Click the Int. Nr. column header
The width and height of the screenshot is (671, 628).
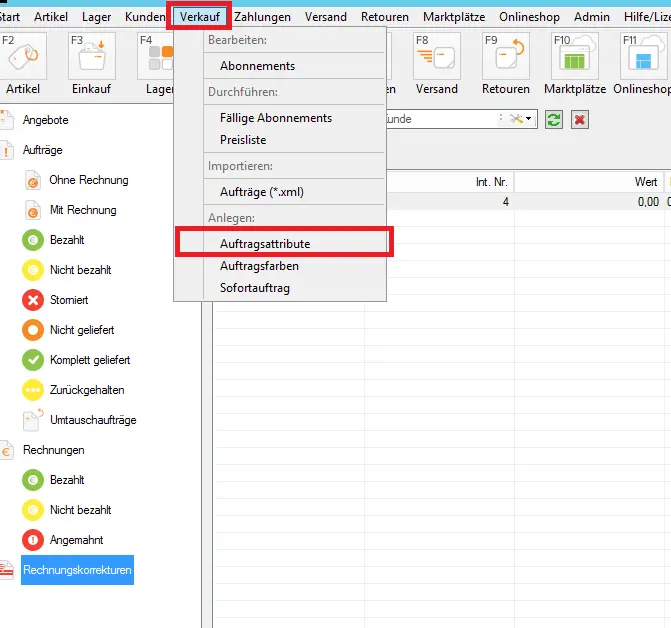pos(491,182)
